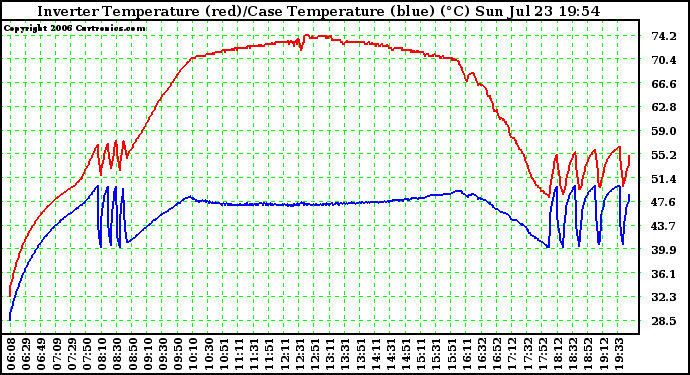
Task: Click the 07:09 time label
Action: click(57, 354)
